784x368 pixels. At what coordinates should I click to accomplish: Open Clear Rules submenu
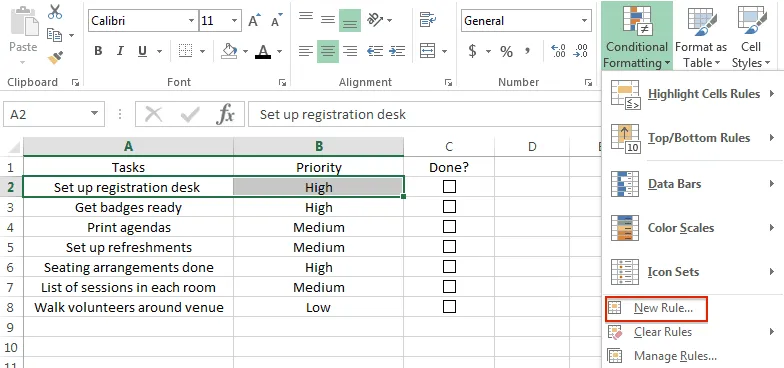click(x=692, y=332)
